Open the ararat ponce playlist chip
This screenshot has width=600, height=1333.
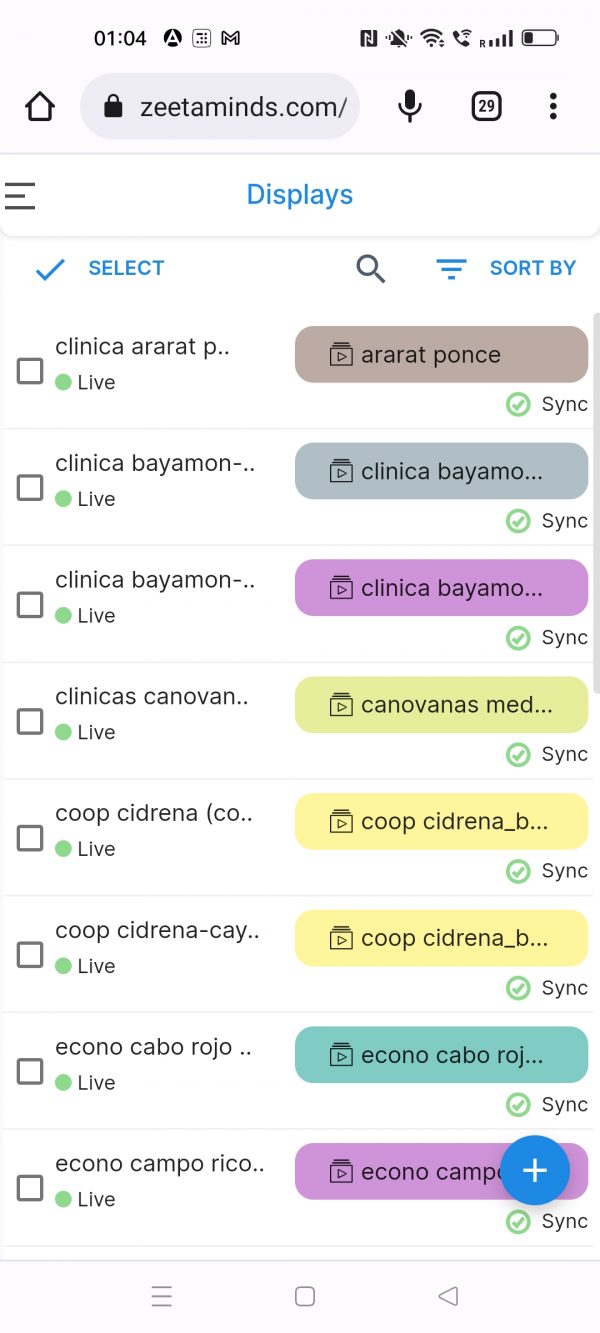441,354
